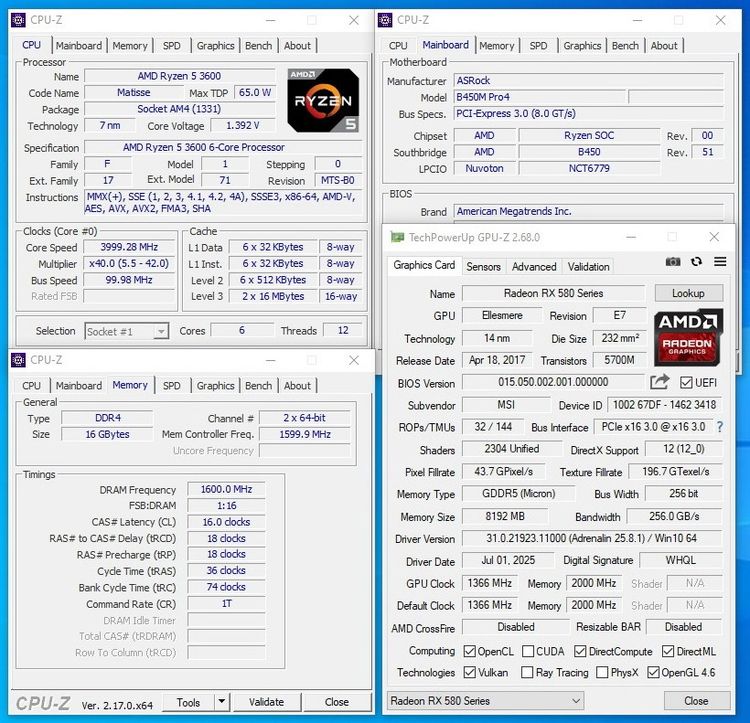Open Graphics tab in Memory window
750x723 pixels.
tap(215, 386)
